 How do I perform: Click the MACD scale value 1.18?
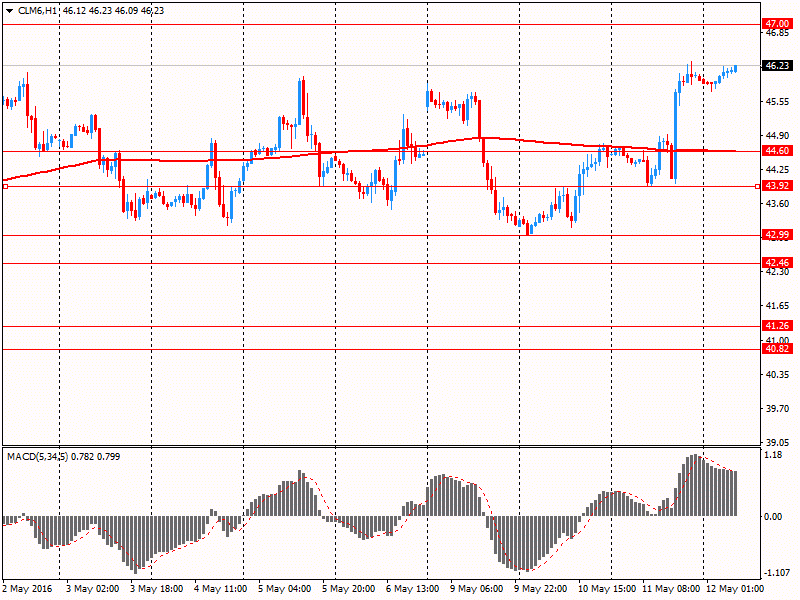(774, 455)
